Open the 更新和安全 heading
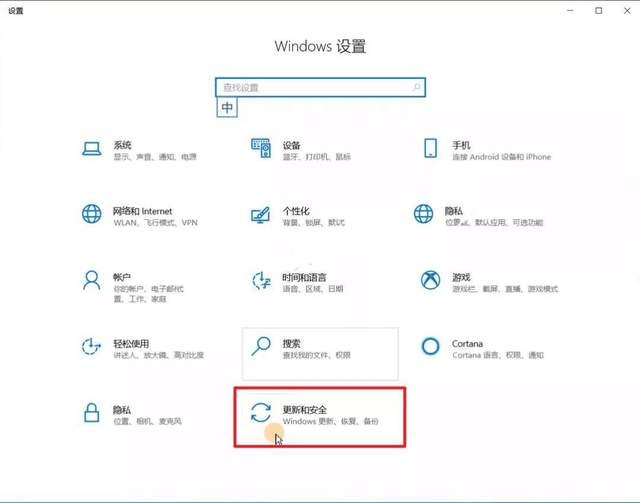Image resolution: width=640 pixels, height=503 pixels. click(304, 410)
